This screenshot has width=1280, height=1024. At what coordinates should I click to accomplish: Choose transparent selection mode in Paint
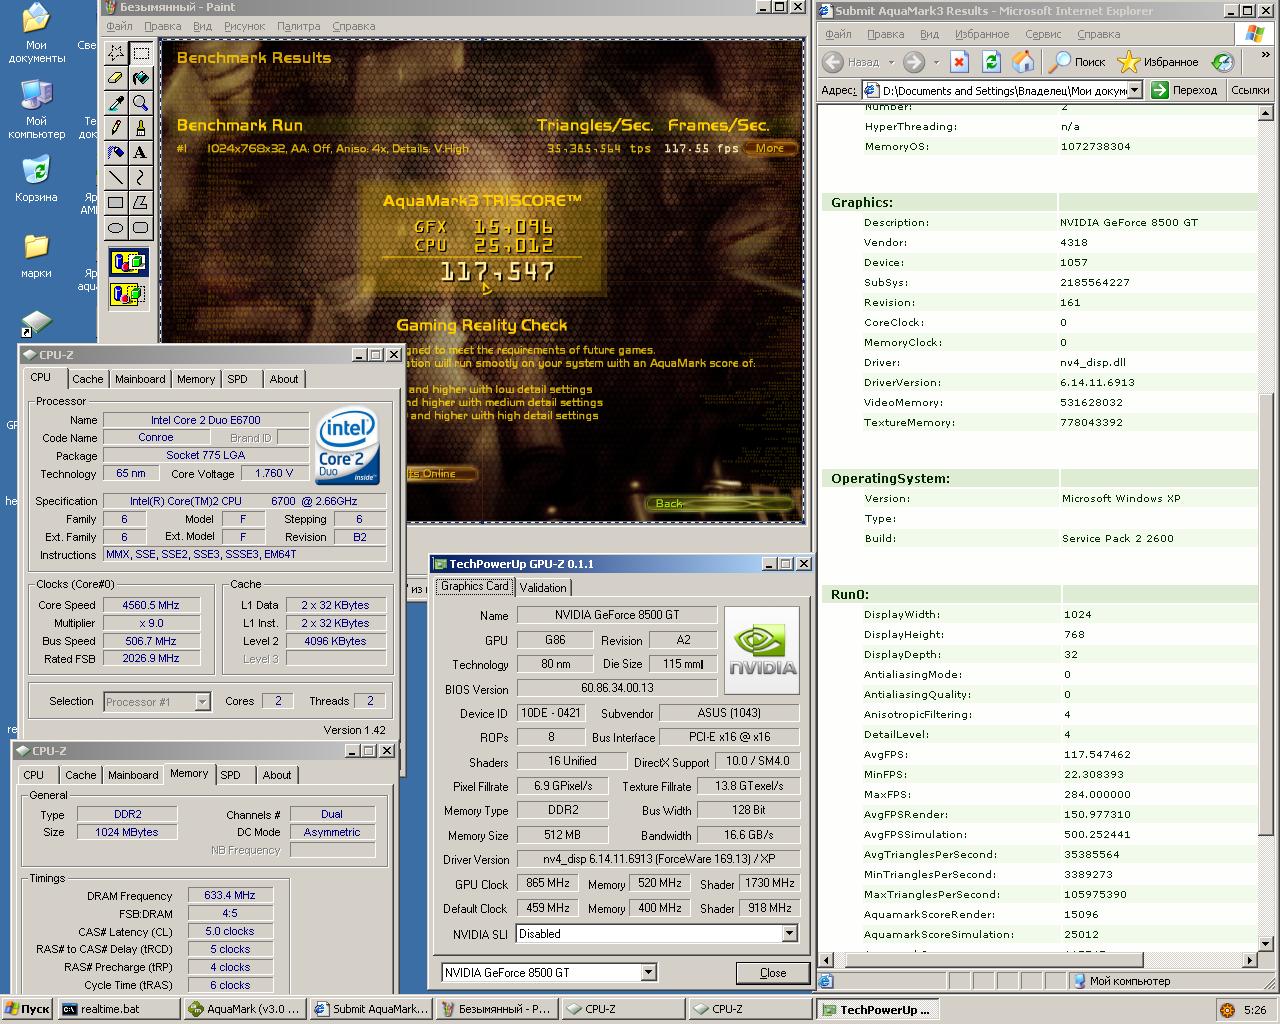tap(129, 294)
